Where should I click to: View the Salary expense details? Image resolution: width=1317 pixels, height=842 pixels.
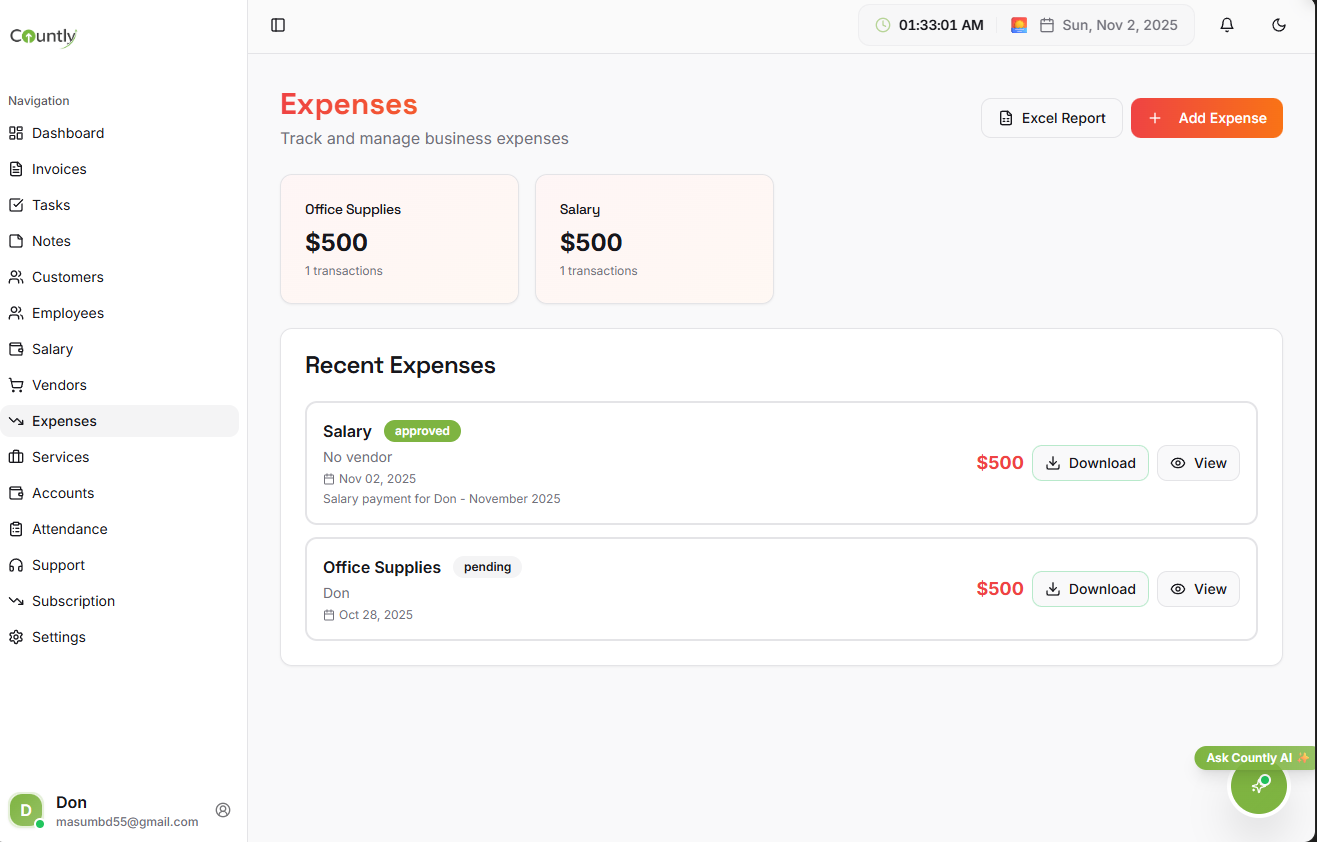tap(1198, 463)
